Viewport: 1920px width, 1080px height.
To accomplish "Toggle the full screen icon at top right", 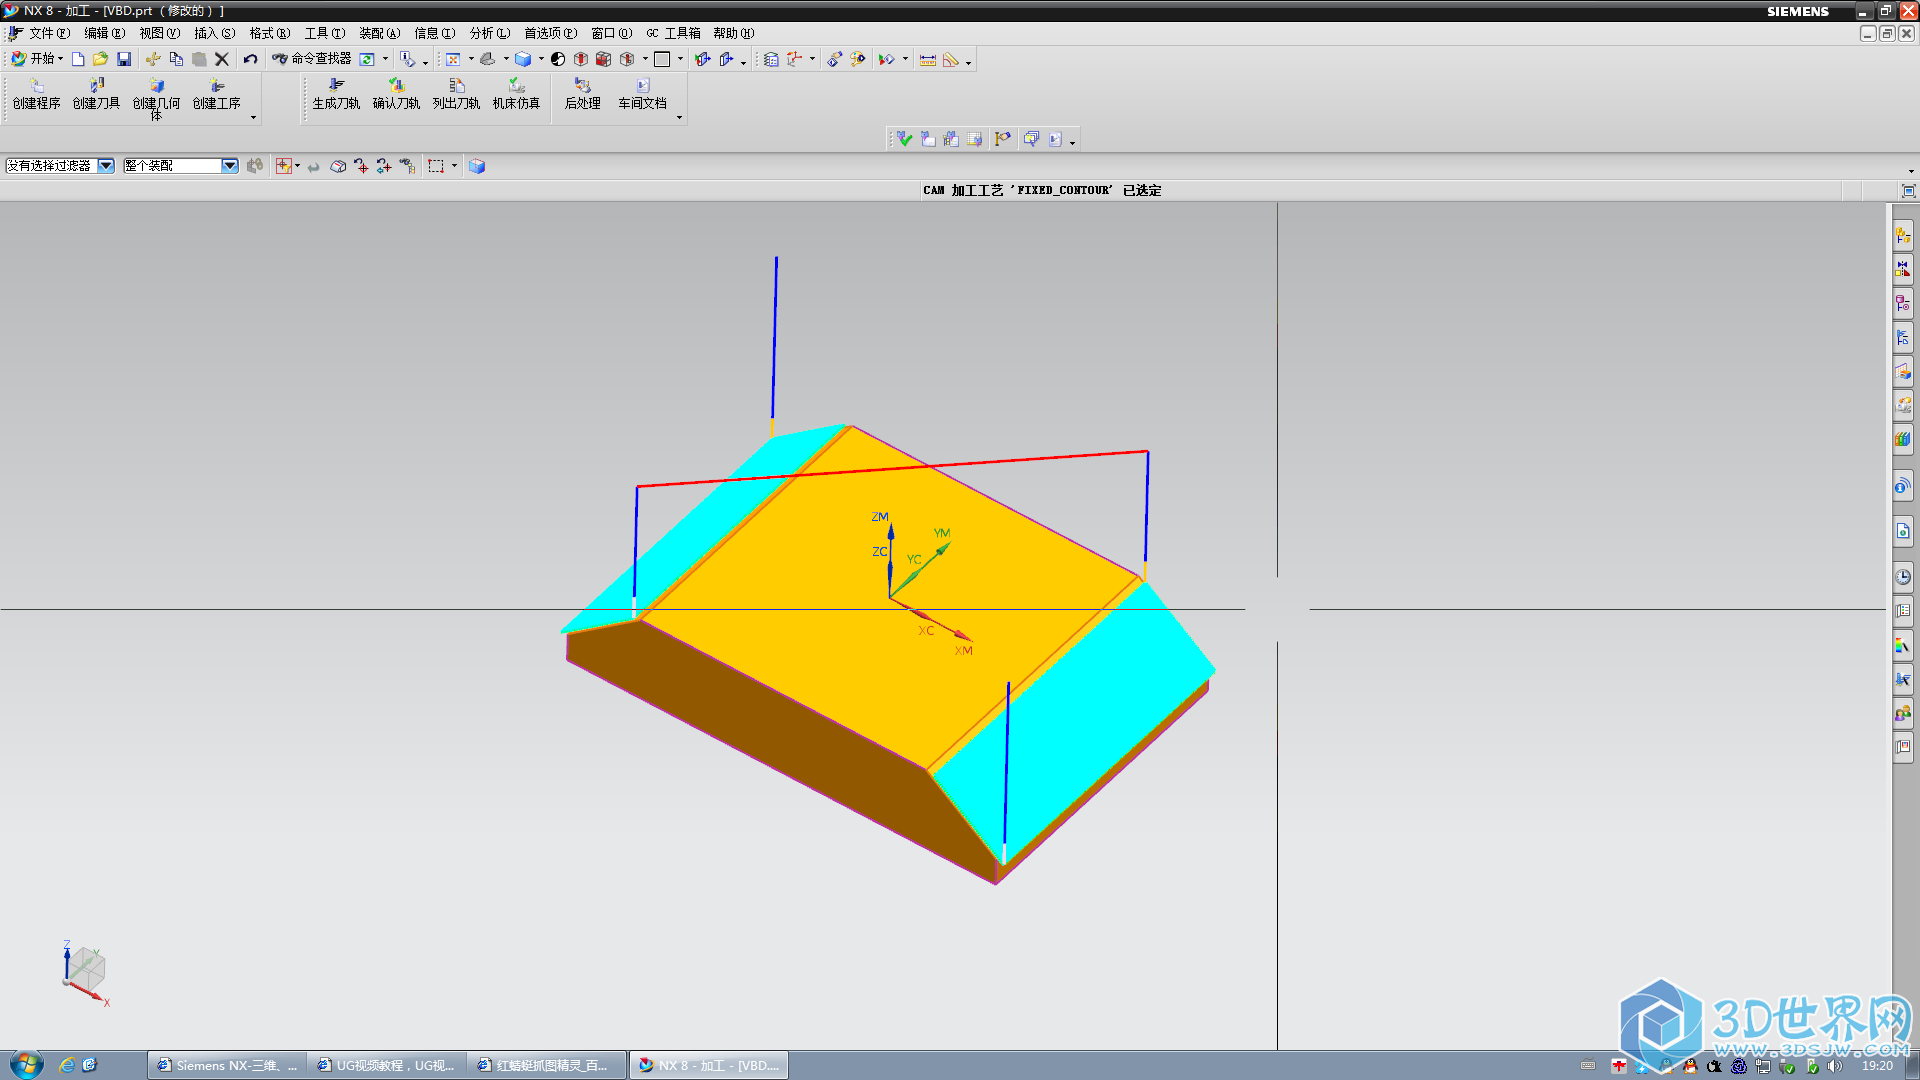I will point(1908,190).
